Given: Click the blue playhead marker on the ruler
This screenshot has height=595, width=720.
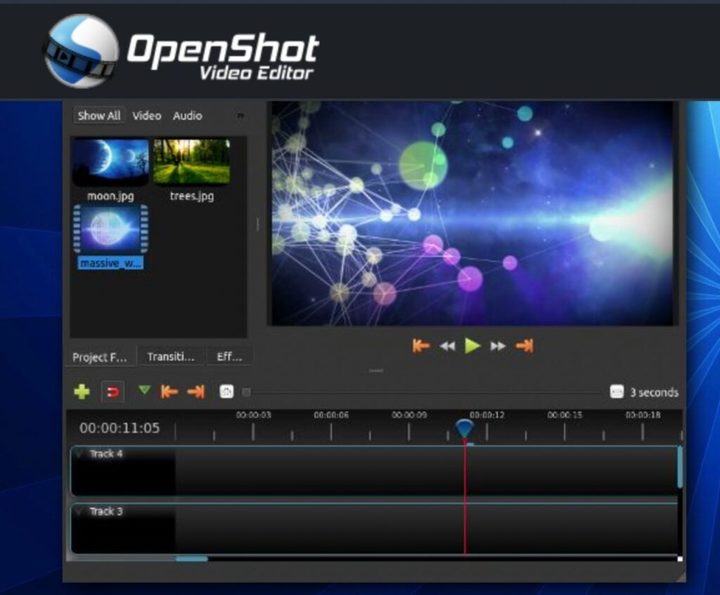Looking at the screenshot, I should [464, 428].
